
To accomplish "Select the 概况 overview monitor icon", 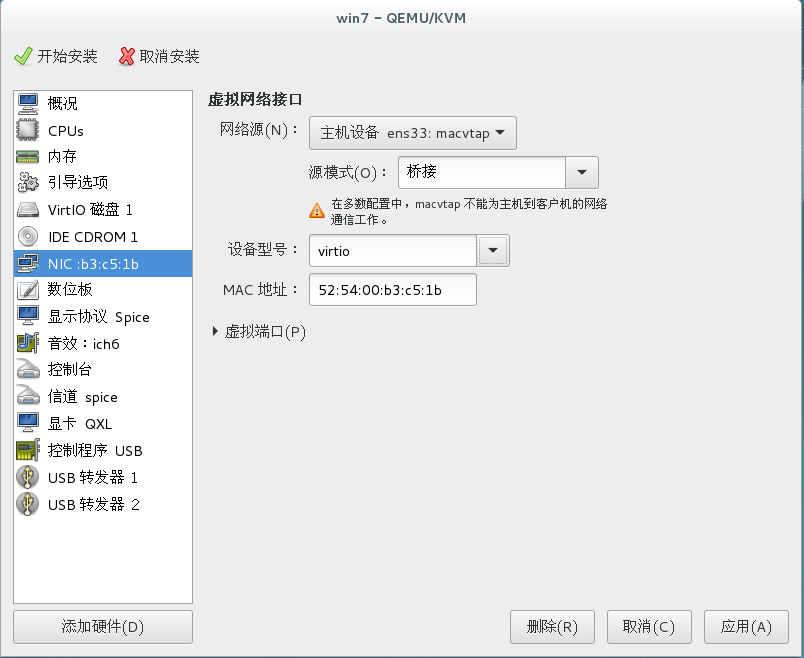I will (28, 104).
